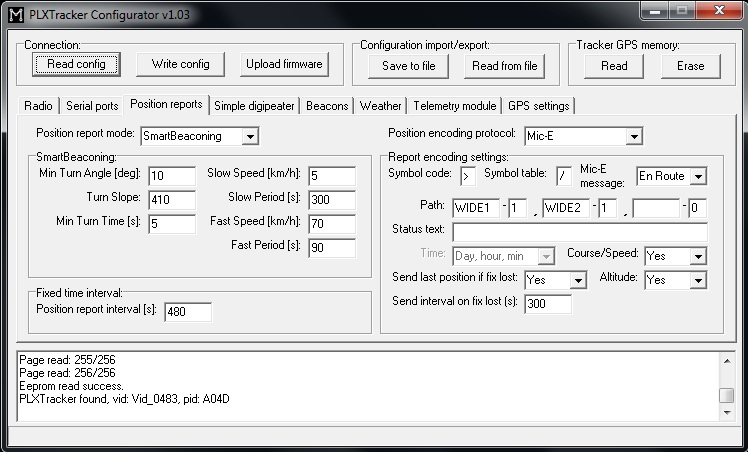Click the PLXTracker app icon in title bar

tap(14, 12)
